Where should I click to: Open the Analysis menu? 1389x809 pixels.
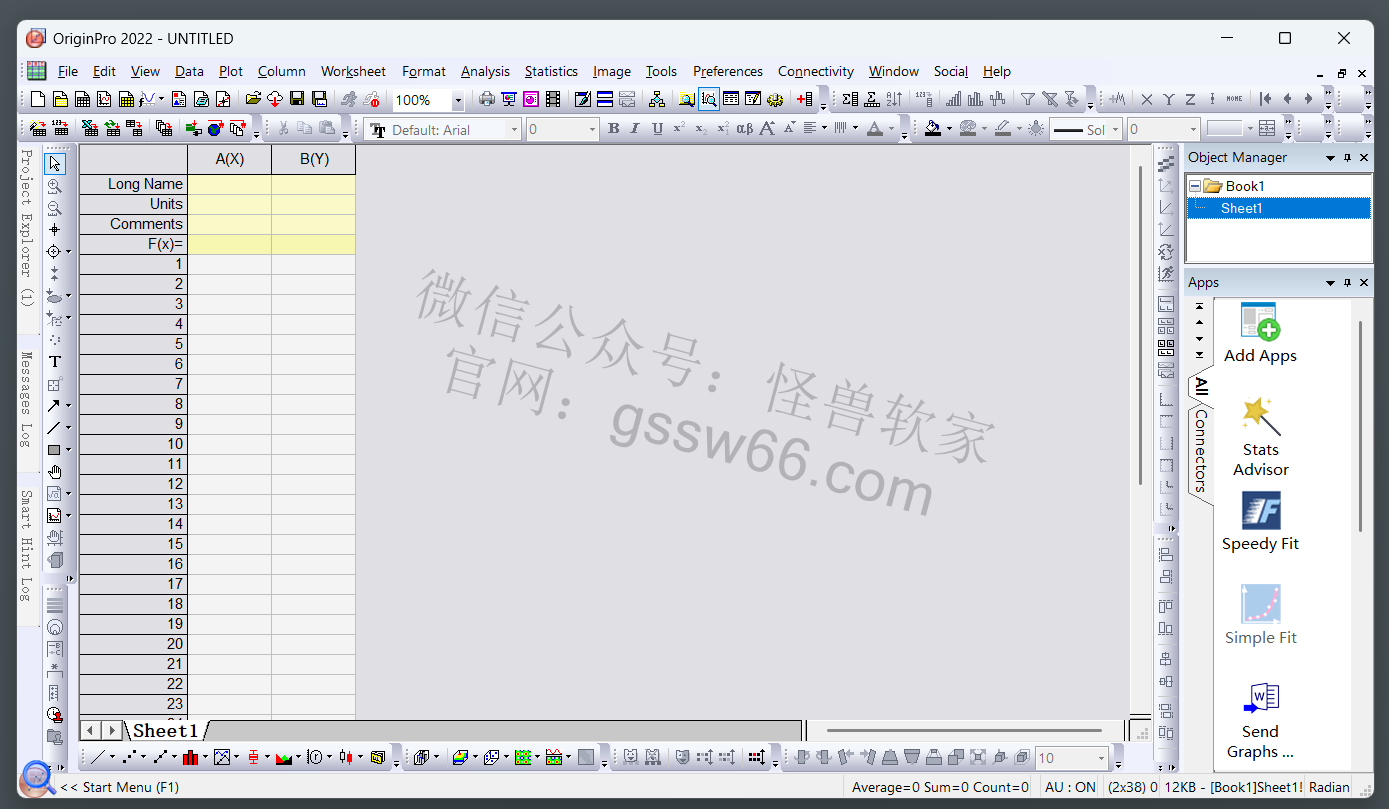tap(485, 71)
